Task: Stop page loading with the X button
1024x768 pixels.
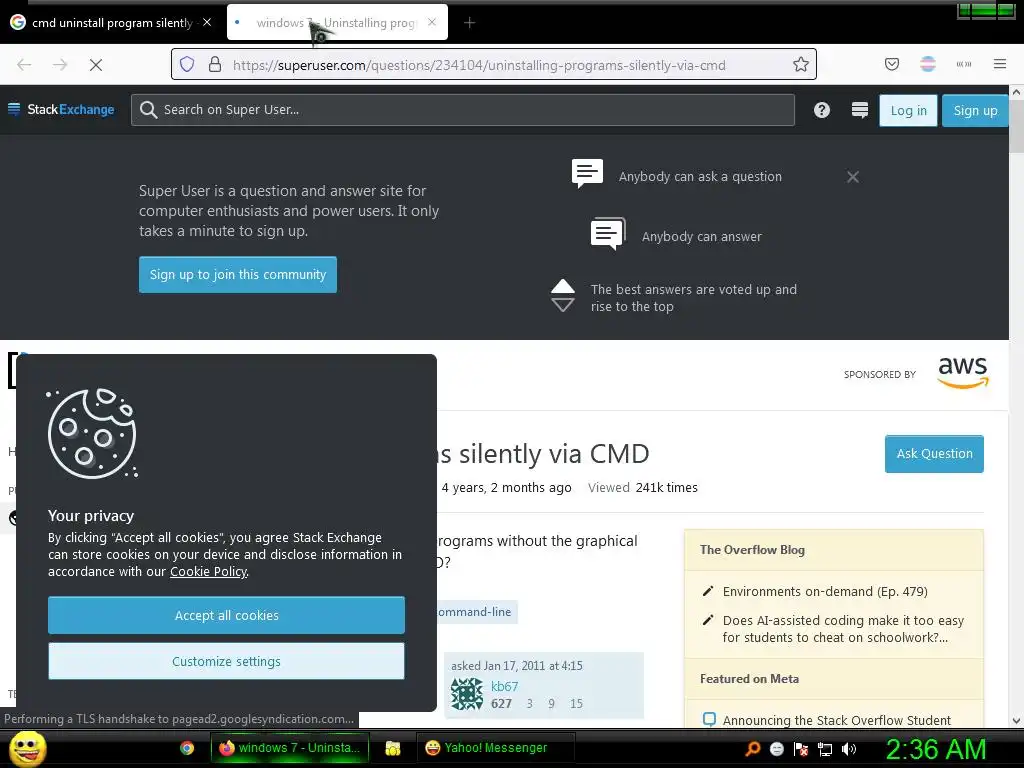Action: pos(95,65)
